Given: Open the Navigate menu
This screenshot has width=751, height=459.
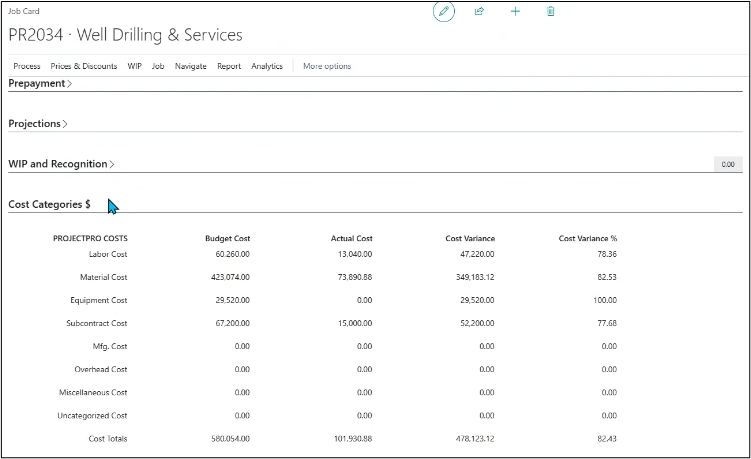Looking at the screenshot, I should (x=191, y=66).
